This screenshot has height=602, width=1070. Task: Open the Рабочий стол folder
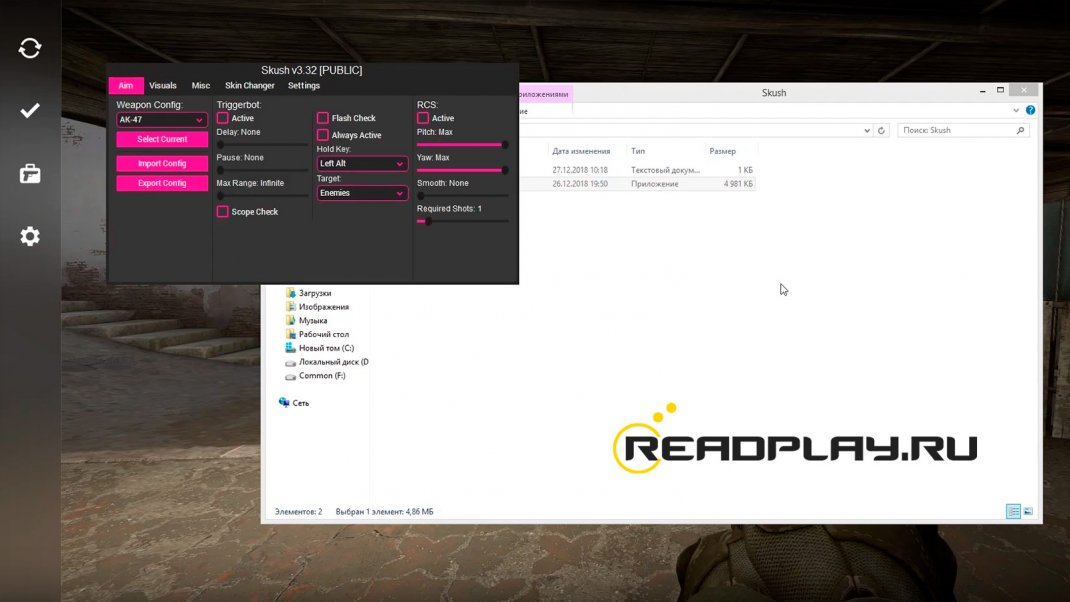pos(317,334)
